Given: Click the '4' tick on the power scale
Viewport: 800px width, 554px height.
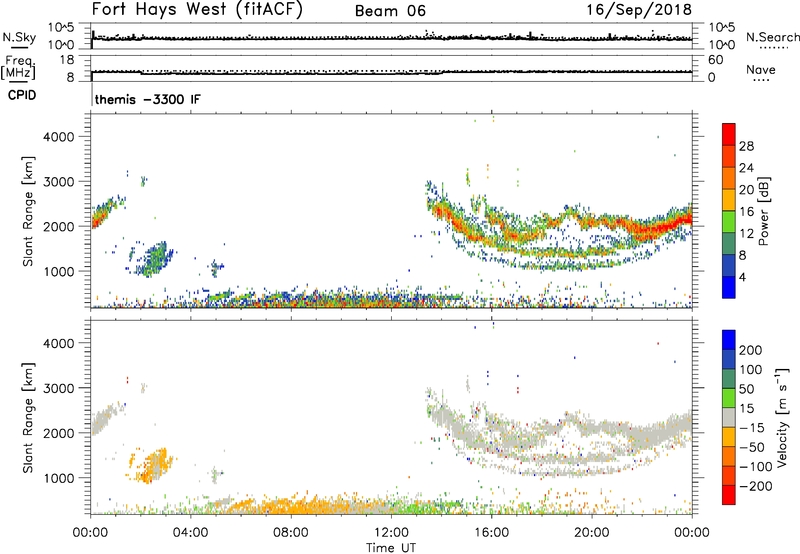Looking at the screenshot, I should [x=742, y=277].
